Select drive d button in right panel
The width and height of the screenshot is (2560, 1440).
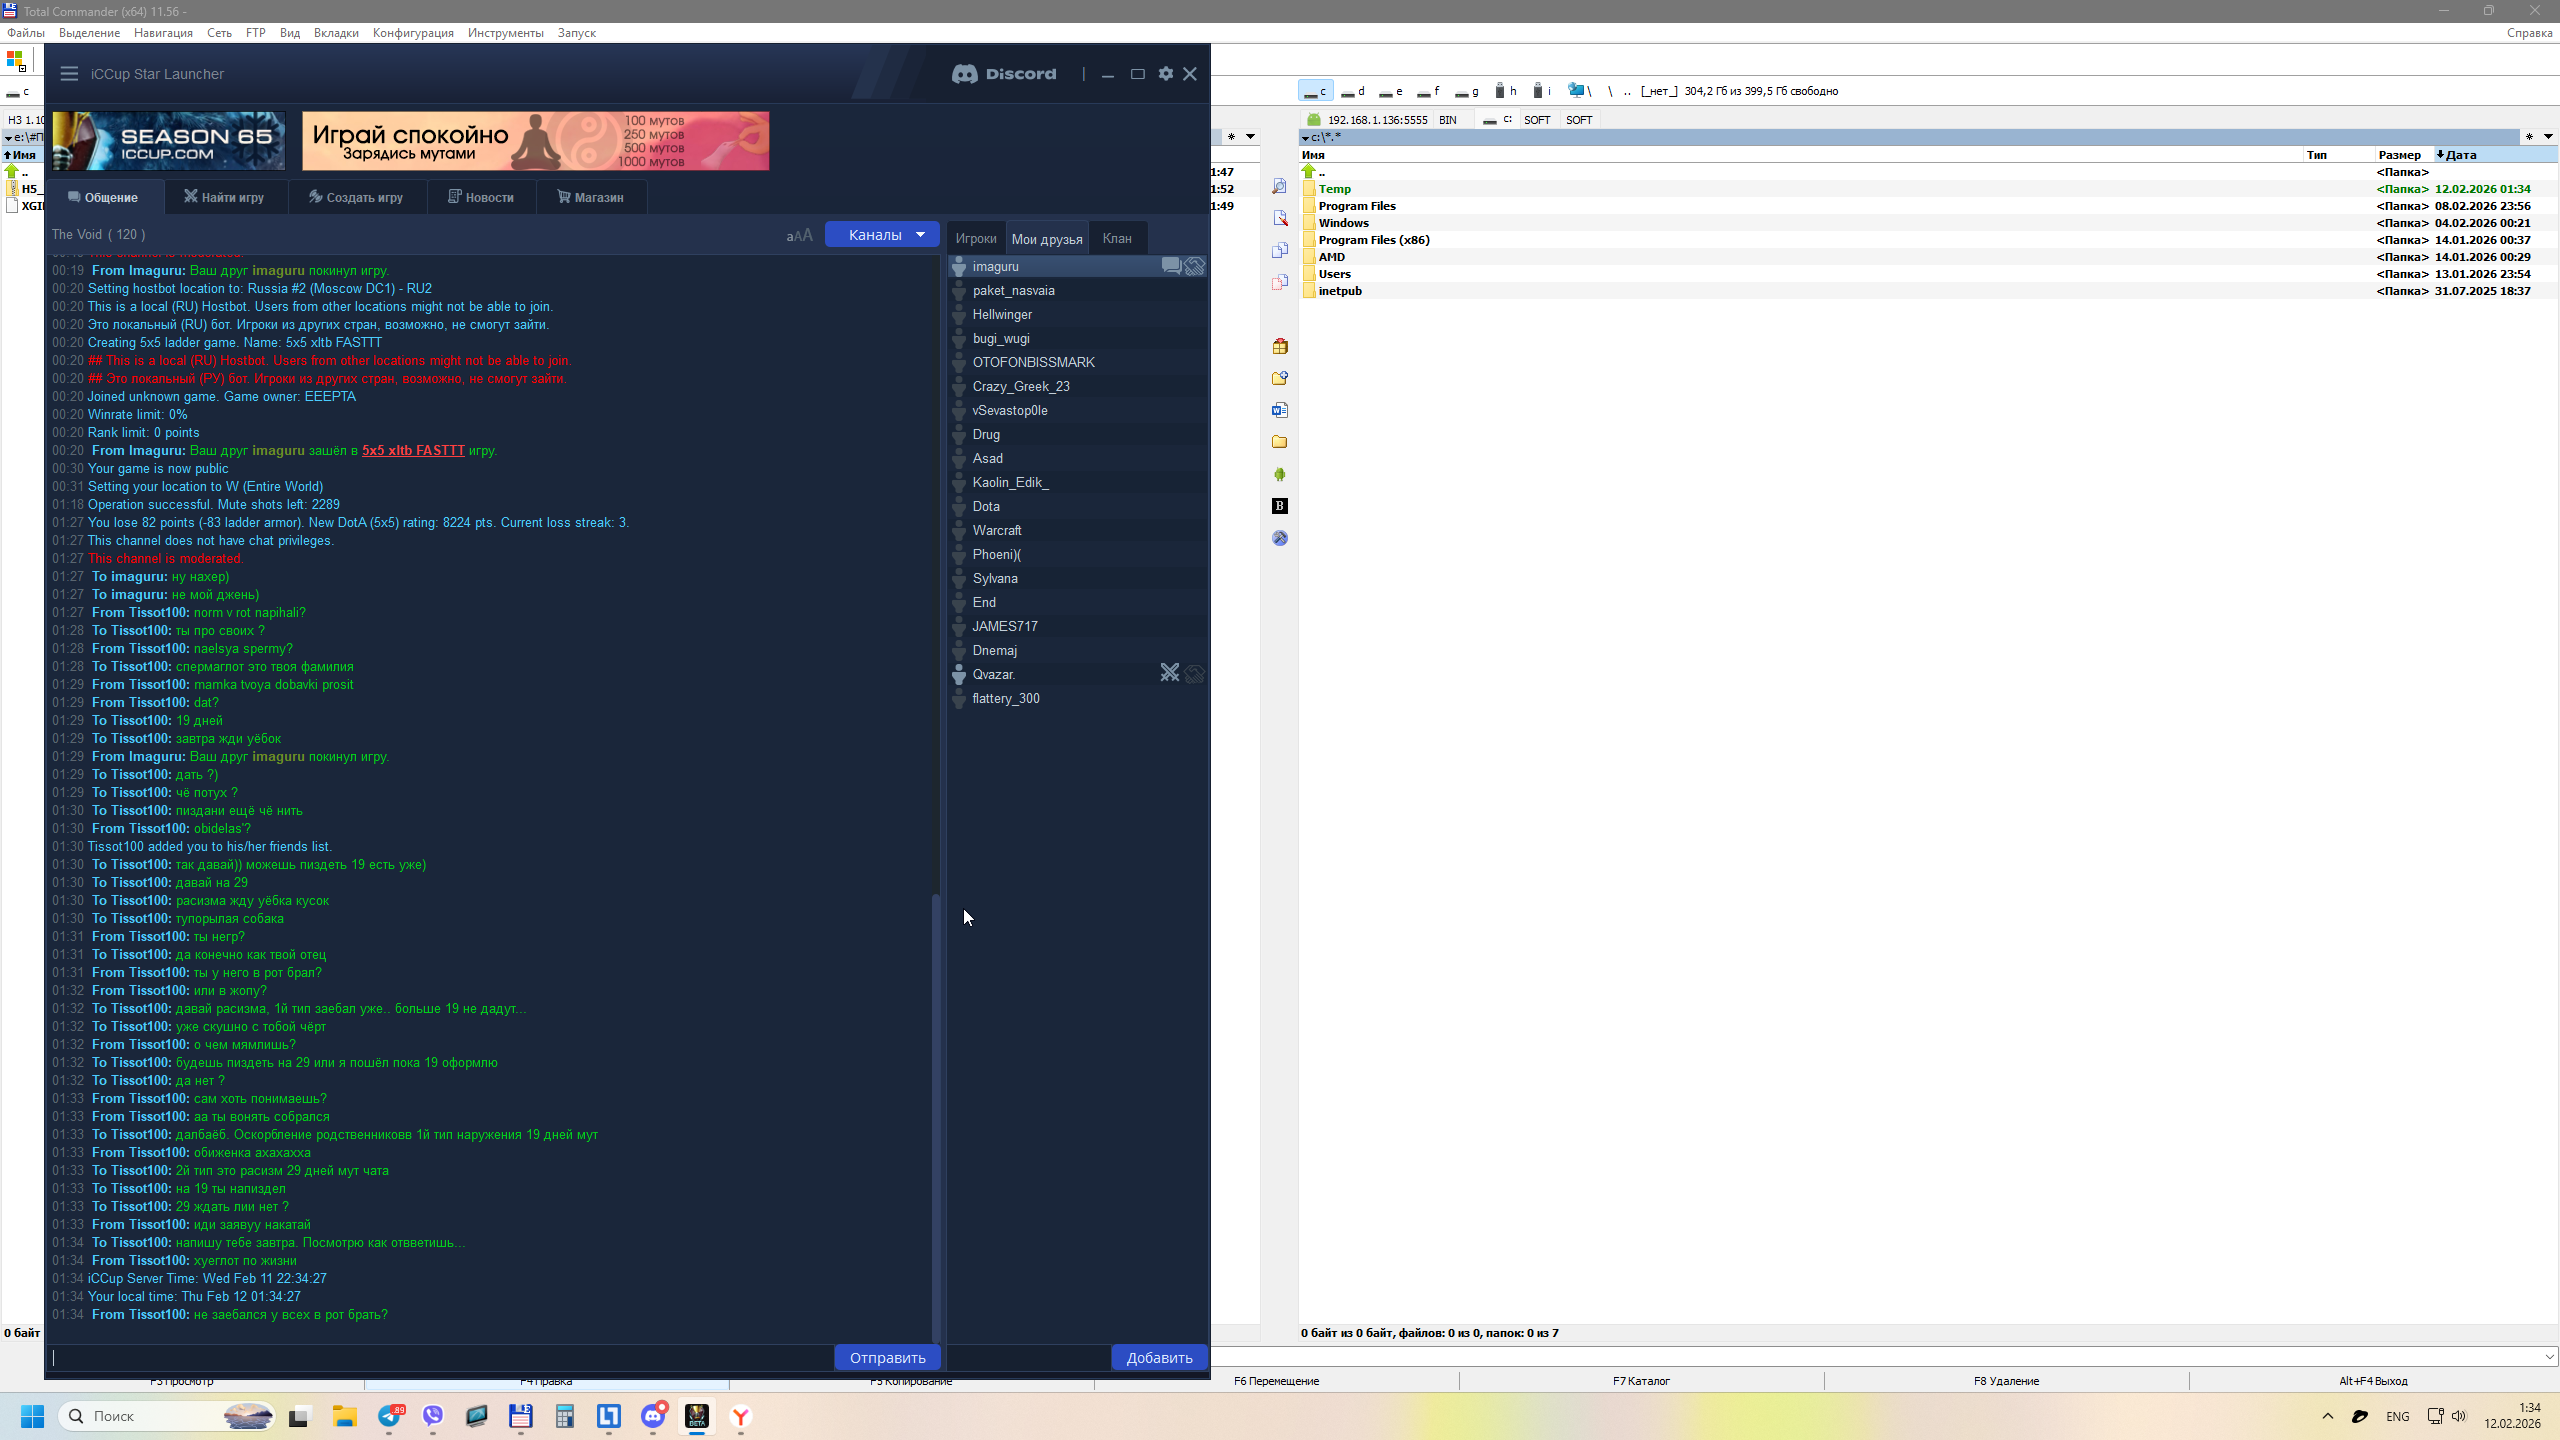(1352, 91)
